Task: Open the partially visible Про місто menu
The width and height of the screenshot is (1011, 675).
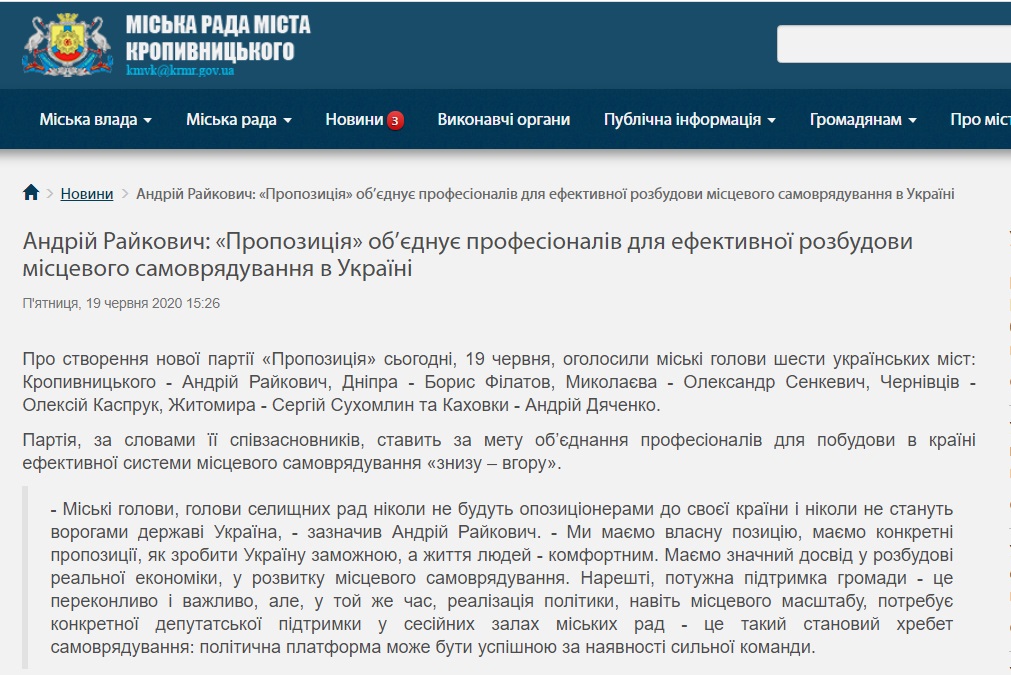Action: 980,119
